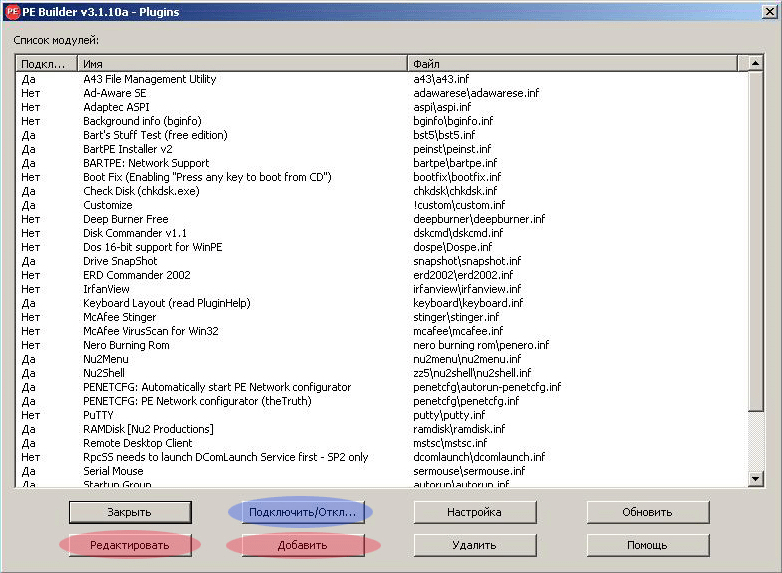Click the Редактировать button

(x=130, y=545)
